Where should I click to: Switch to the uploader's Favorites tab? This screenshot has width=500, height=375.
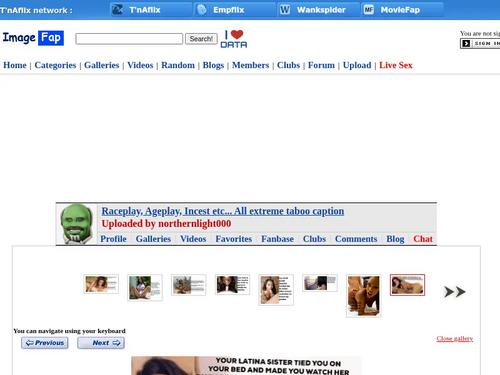point(234,239)
